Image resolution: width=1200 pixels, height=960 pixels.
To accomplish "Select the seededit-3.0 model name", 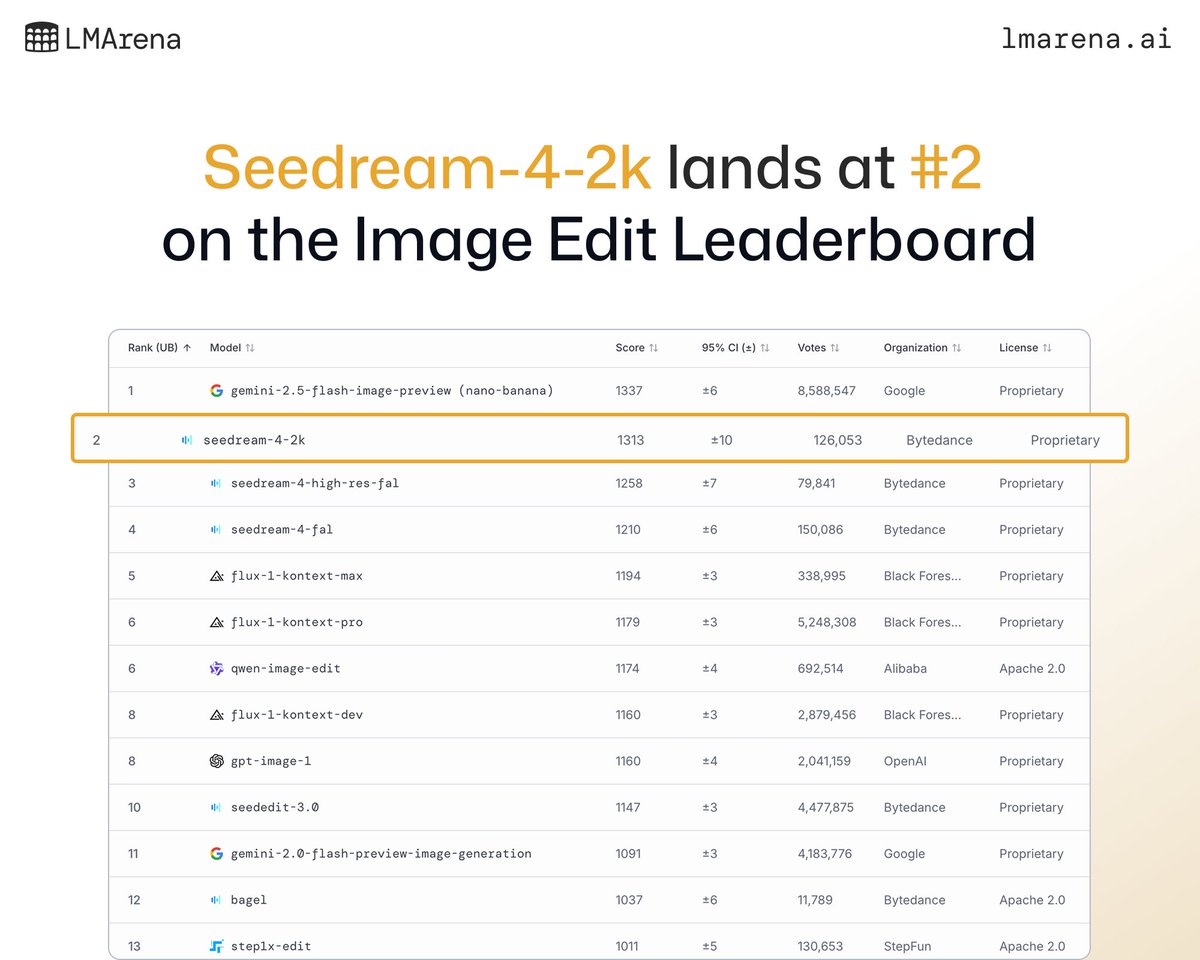I will [x=275, y=807].
